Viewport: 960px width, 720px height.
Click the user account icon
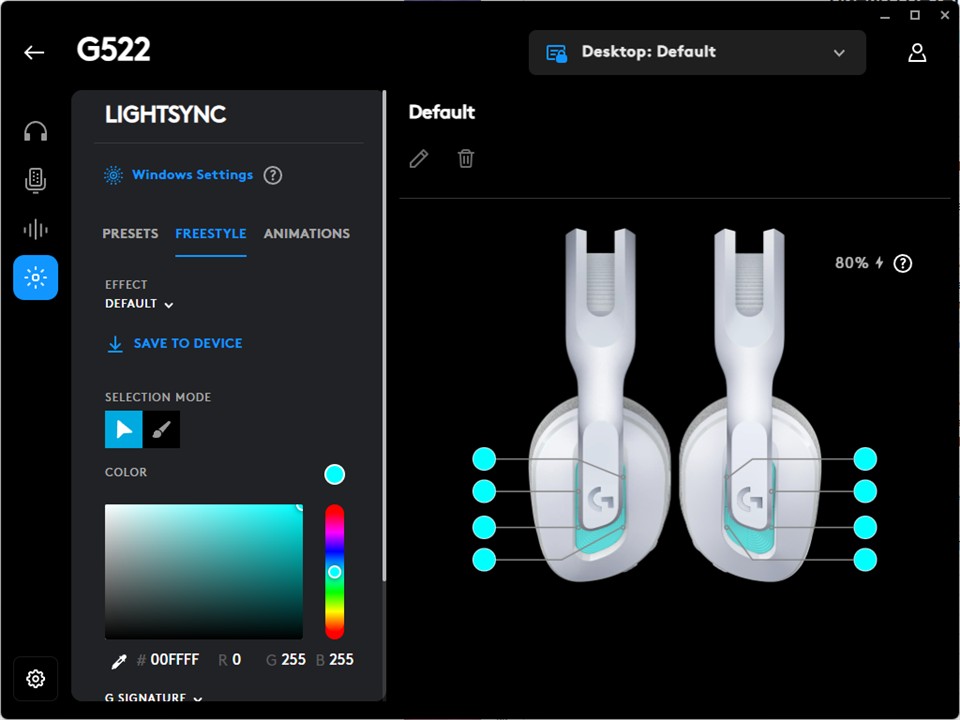[x=917, y=53]
